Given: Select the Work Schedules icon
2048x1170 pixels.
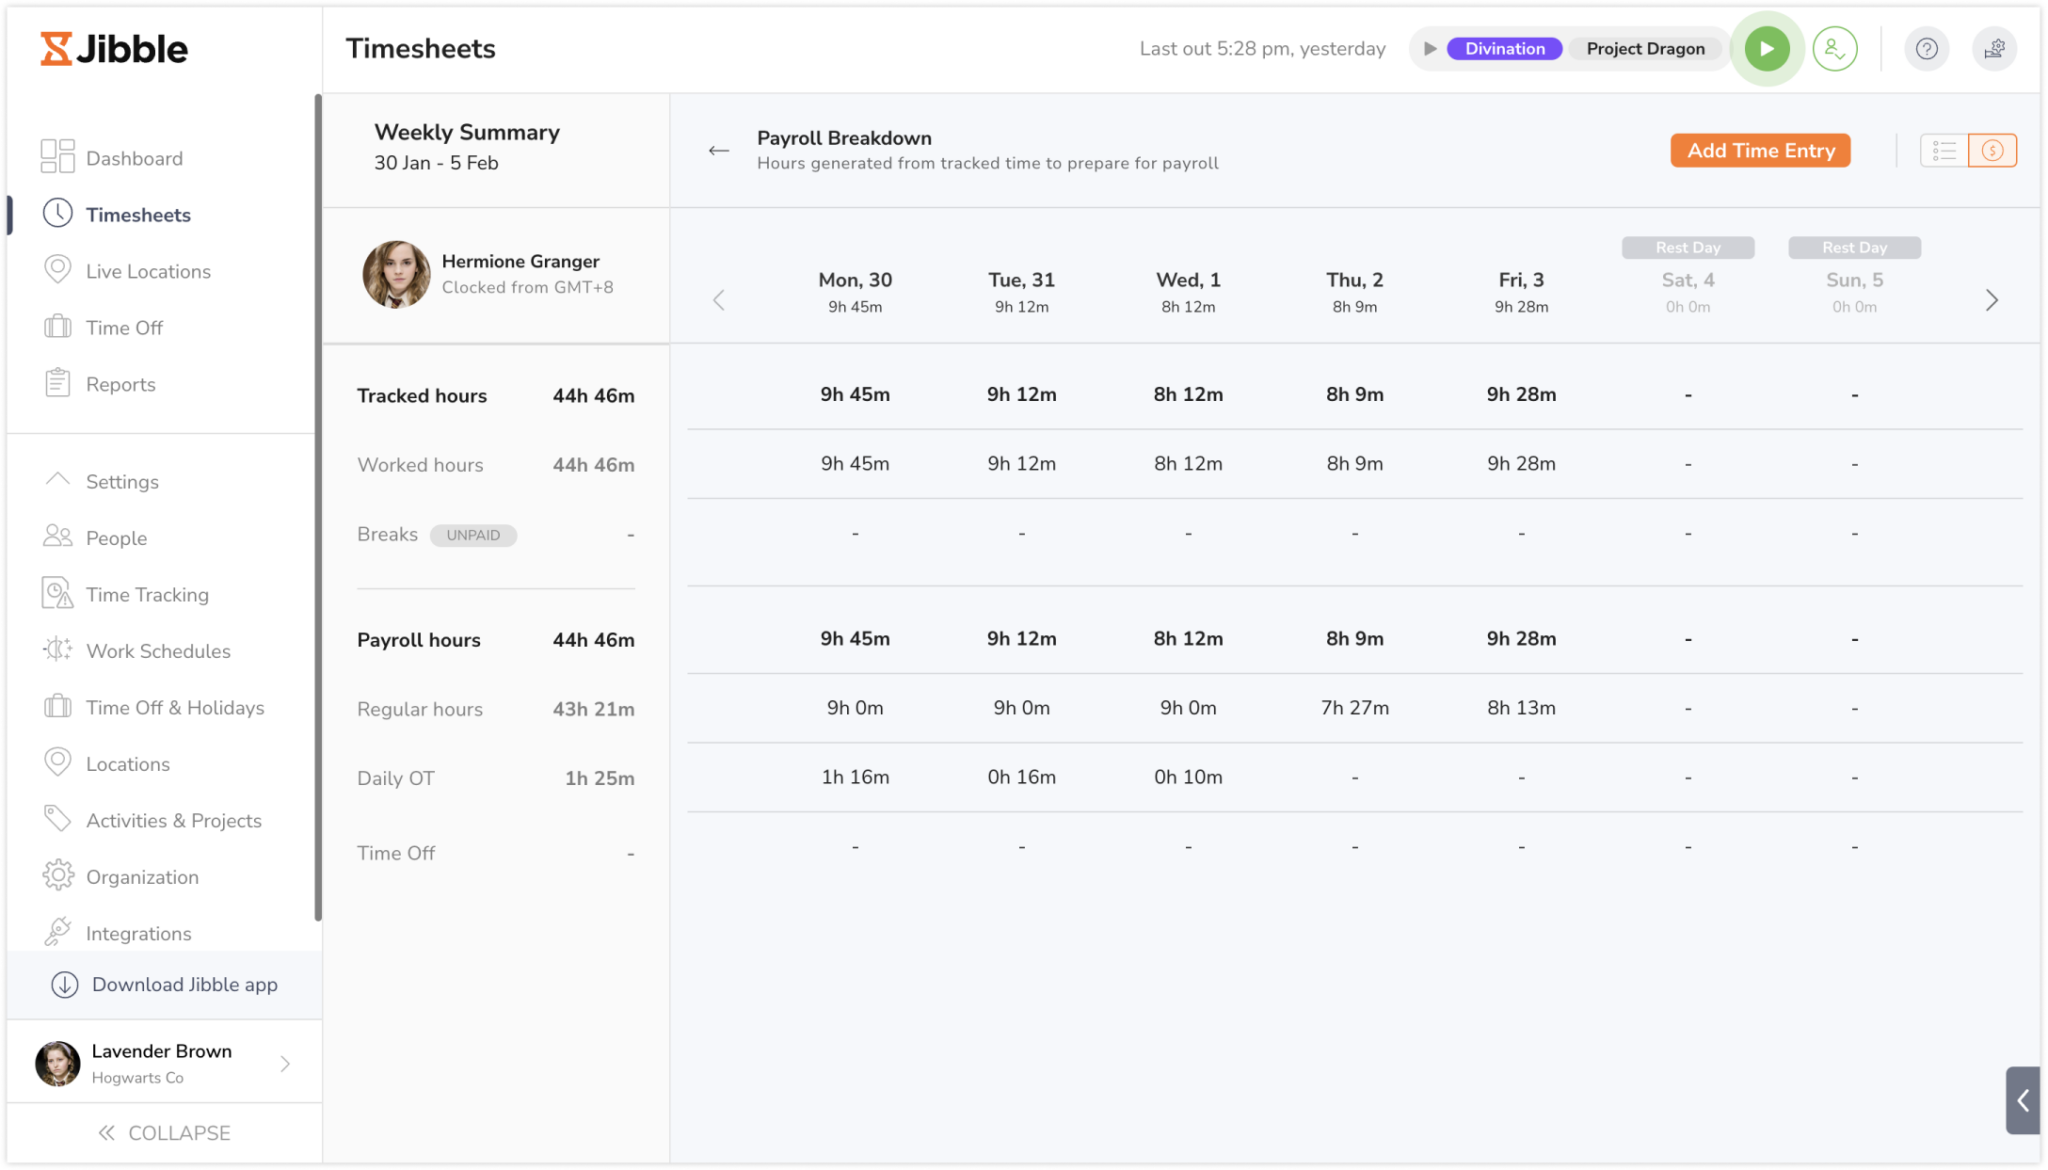Looking at the screenshot, I should 57,650.
